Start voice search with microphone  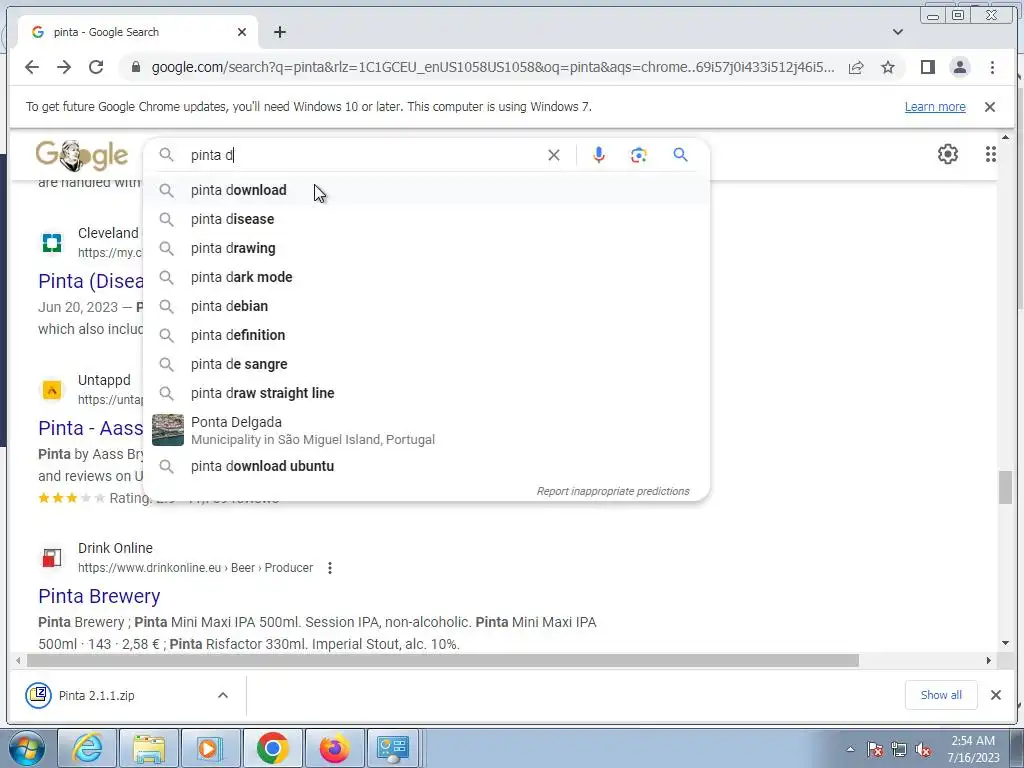point(598,155)
